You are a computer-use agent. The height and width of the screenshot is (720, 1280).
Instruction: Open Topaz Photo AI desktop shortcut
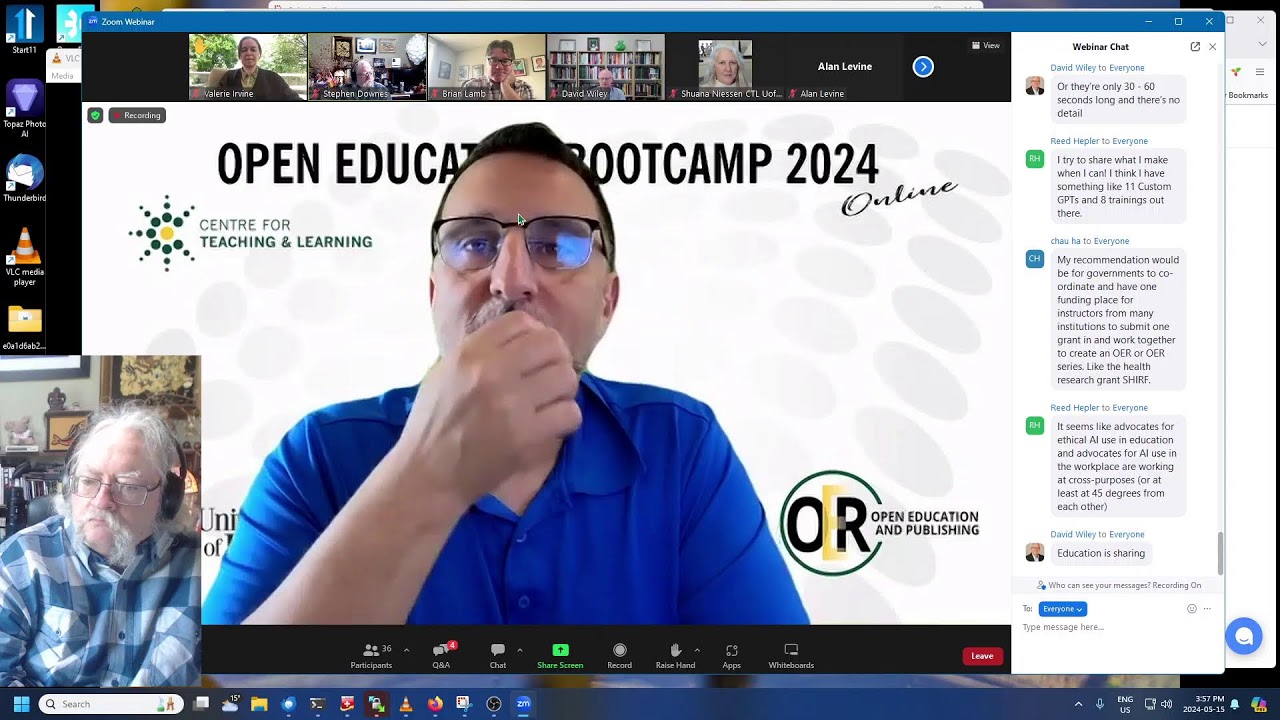click(x=24, y=110)
